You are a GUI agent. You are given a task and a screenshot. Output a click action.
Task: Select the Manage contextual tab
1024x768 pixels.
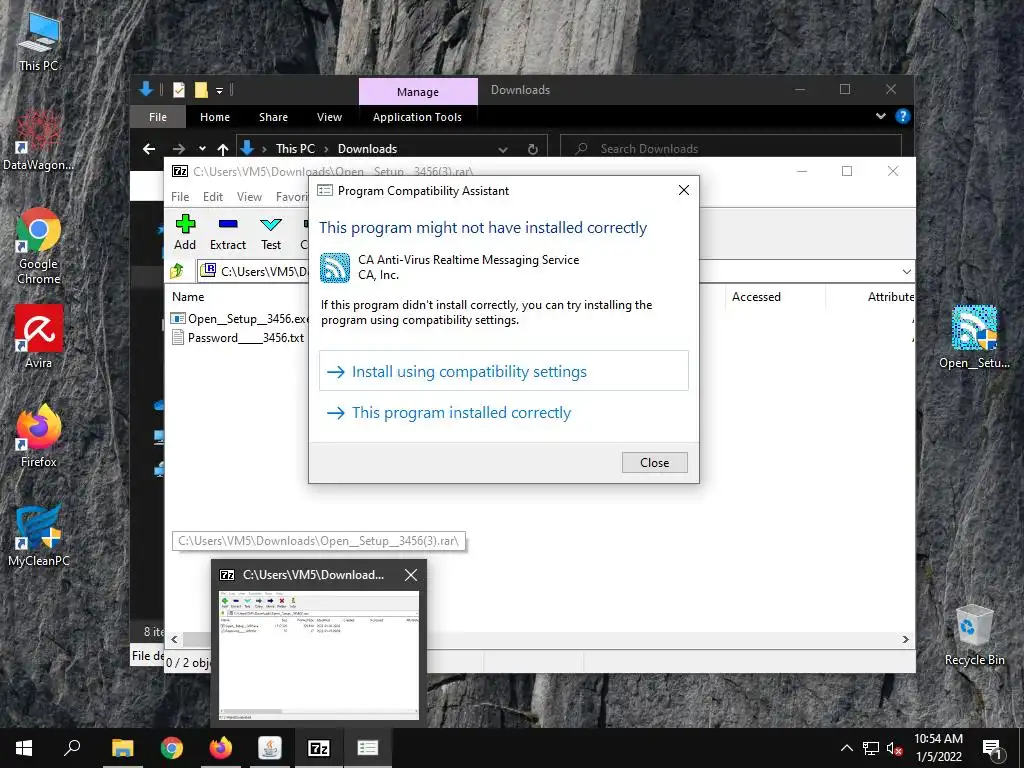pos(418,92)
